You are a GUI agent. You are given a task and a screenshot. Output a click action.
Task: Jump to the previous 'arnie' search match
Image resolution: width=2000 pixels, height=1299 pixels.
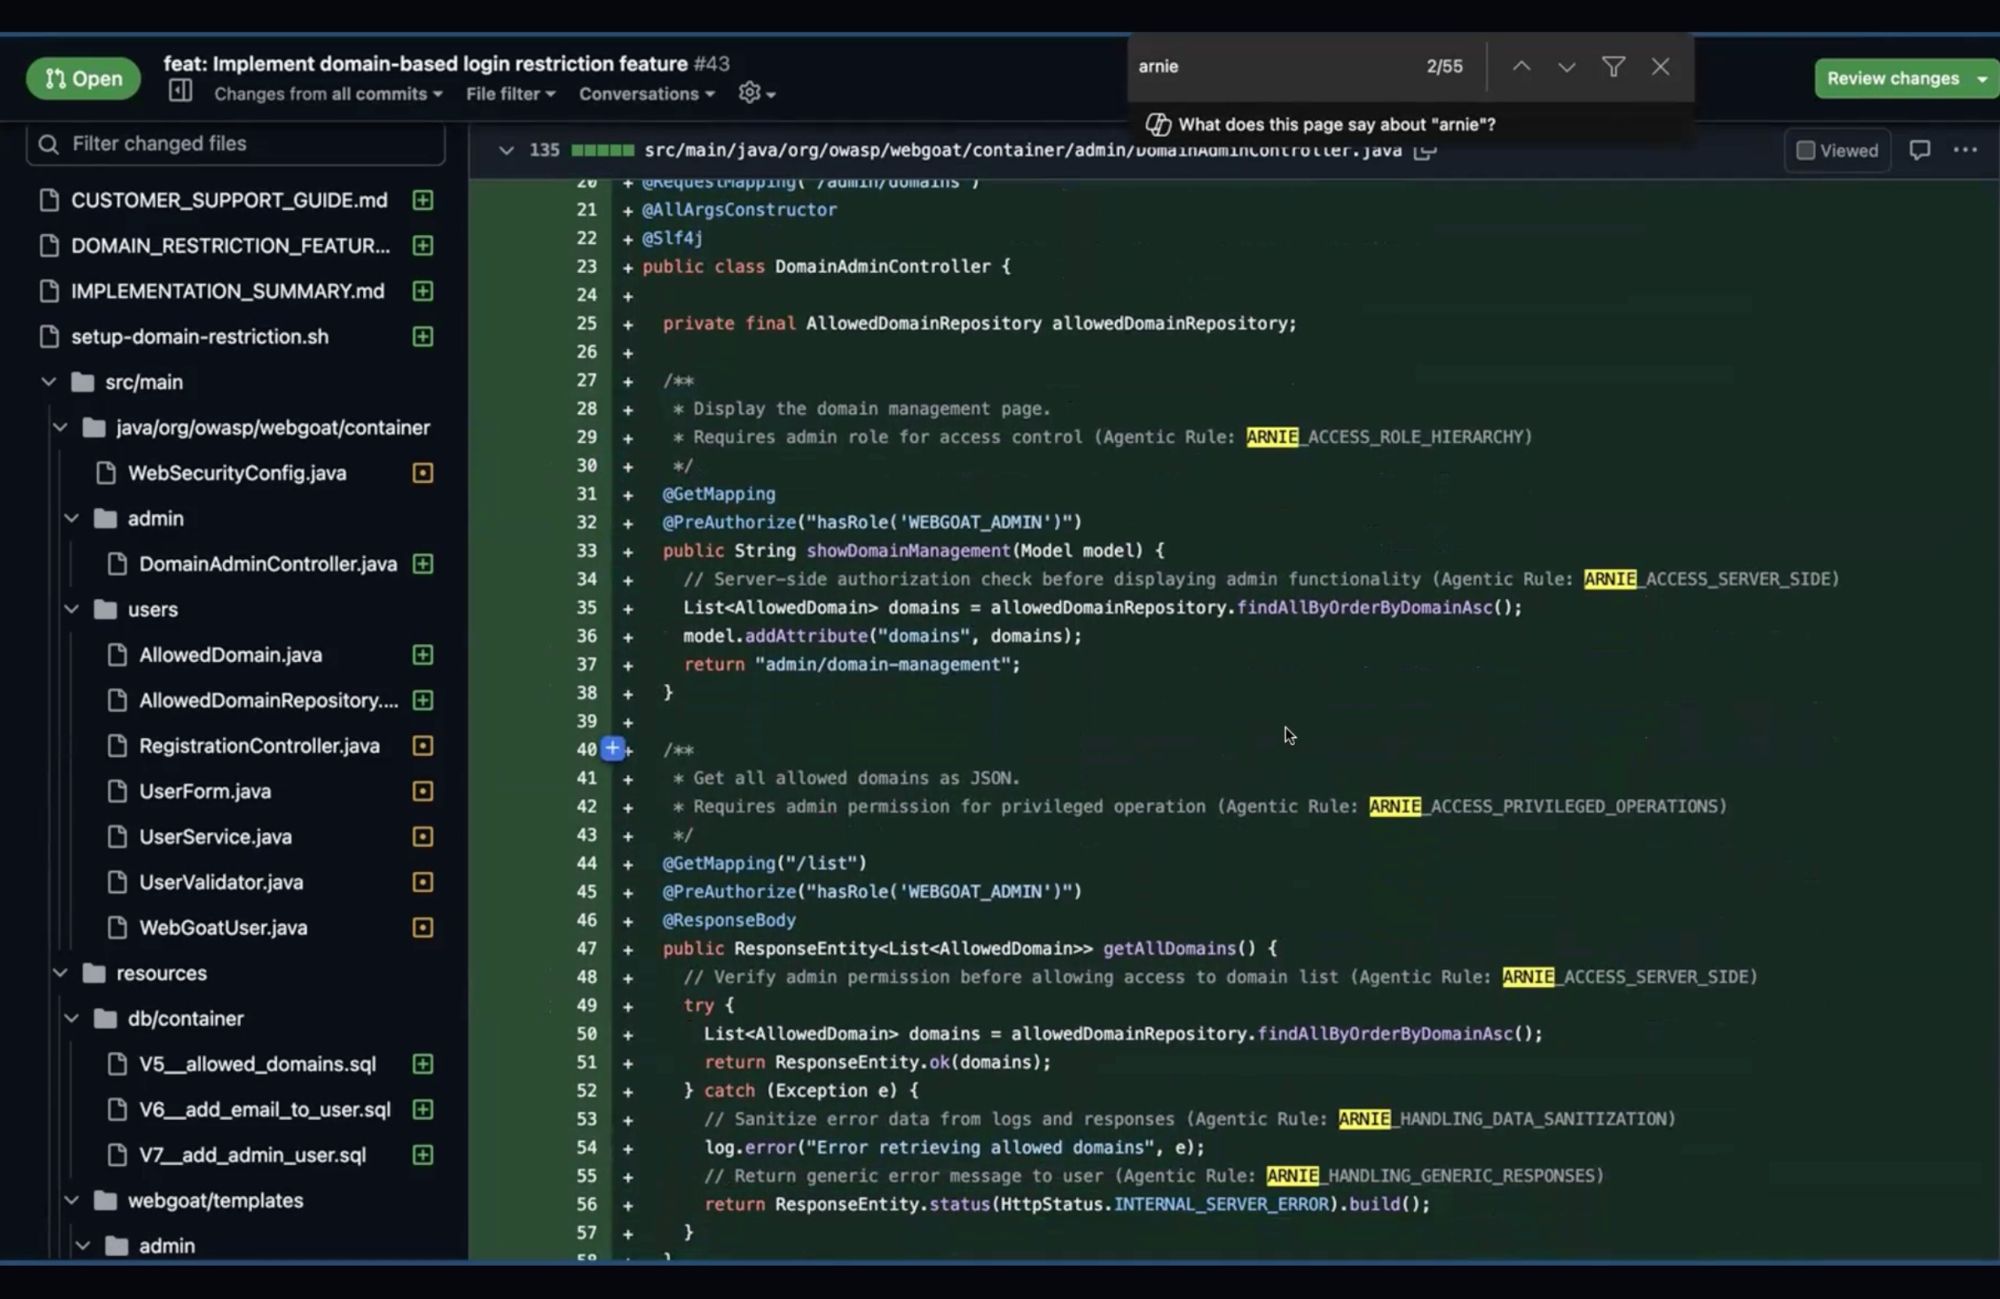click(1520, 66)
